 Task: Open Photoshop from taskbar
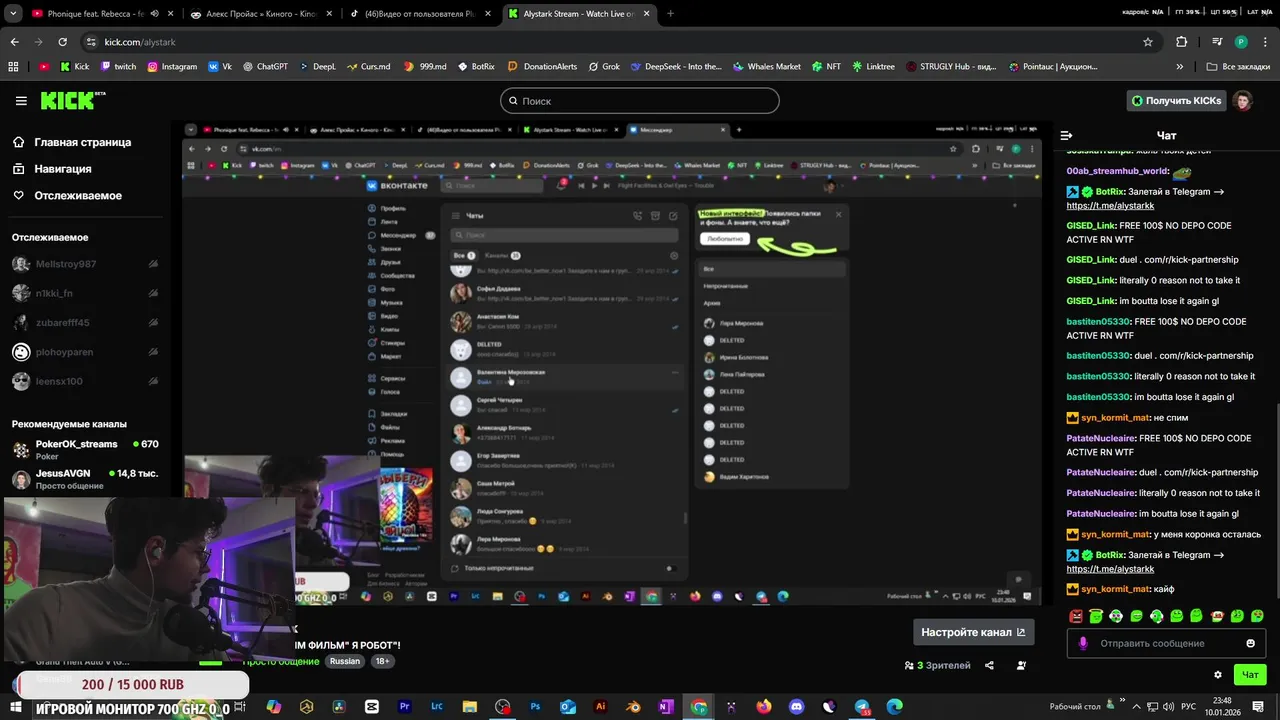click(535, 706)
